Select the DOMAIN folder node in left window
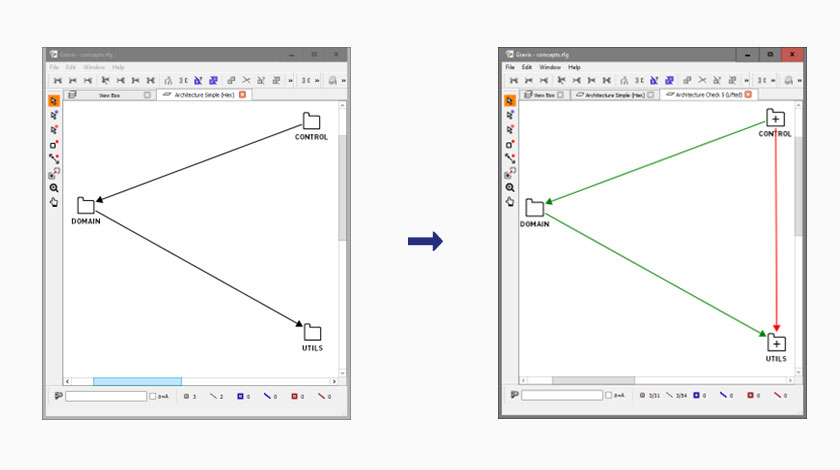 pyautogui.click(x=86, y=205)
